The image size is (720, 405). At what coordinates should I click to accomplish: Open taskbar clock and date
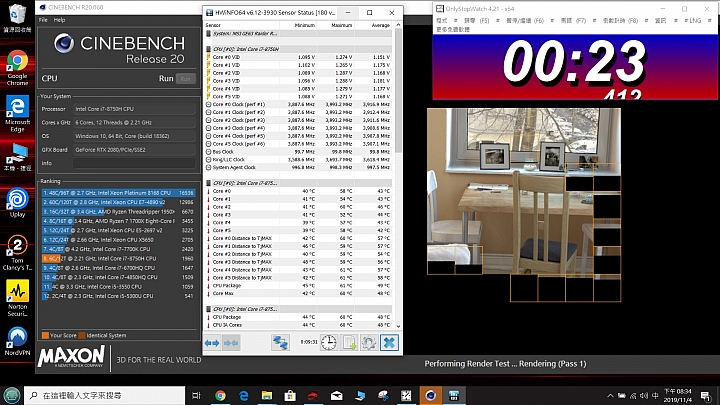[x=678, y=395]
